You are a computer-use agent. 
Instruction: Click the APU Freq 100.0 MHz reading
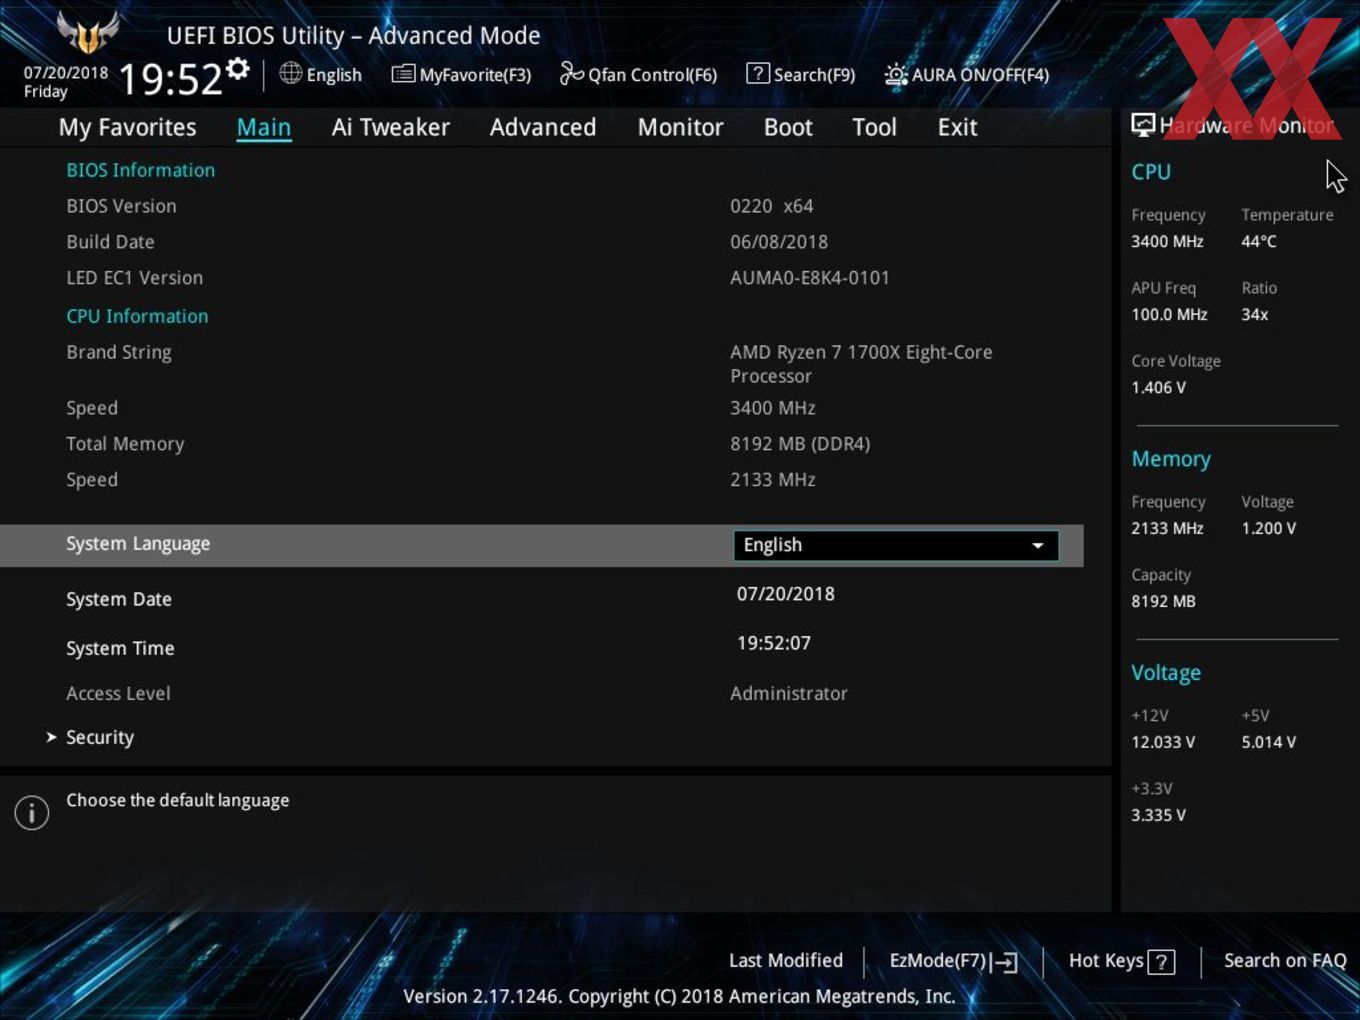click(x=1169, y=314)
